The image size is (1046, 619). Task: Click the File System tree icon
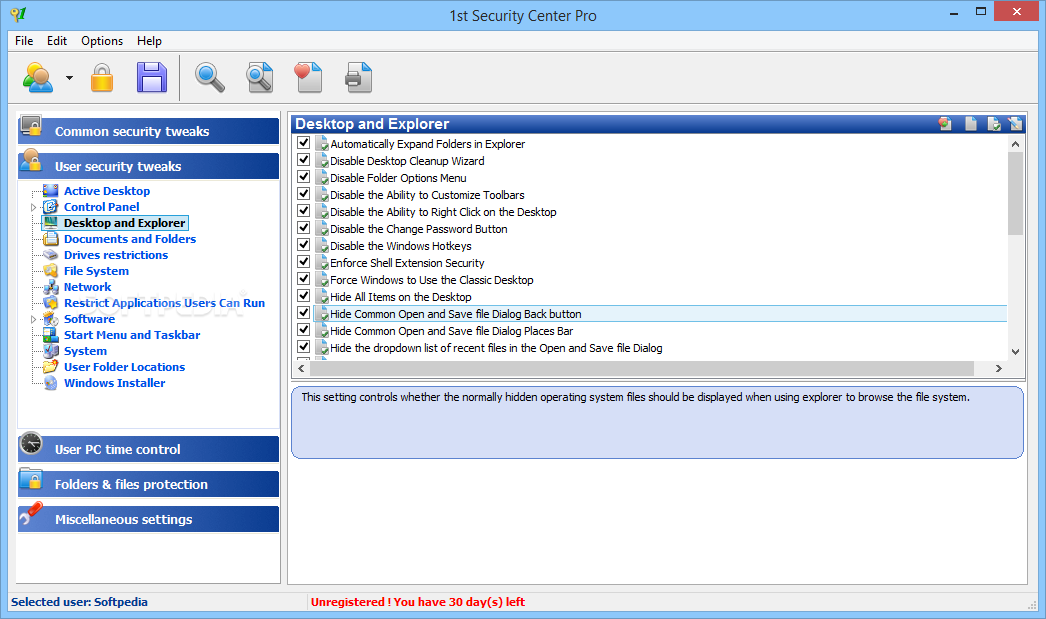51,271
